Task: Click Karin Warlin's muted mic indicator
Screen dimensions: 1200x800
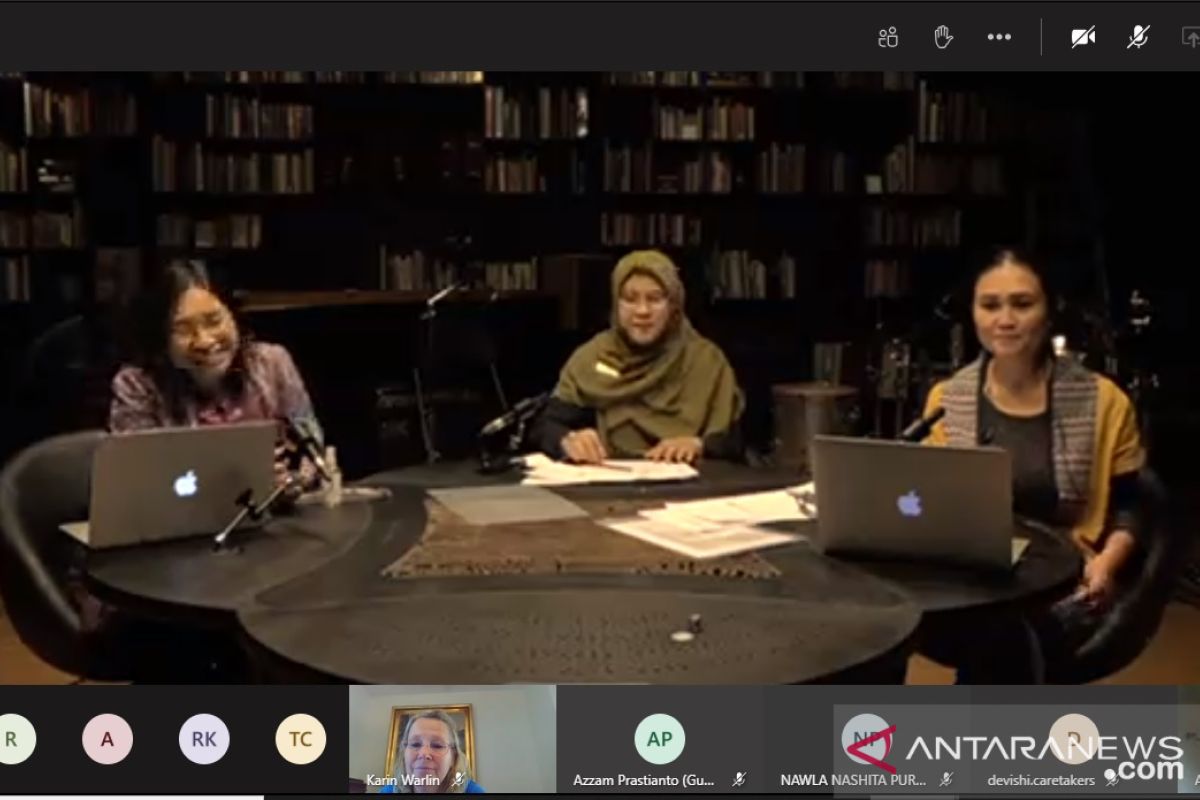Action: 458,779
